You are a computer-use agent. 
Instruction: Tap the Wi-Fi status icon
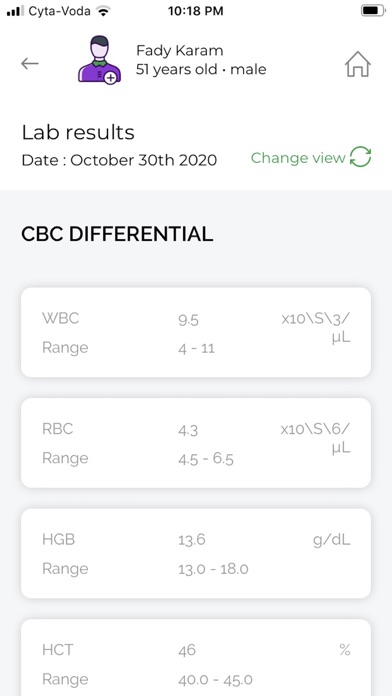[x=103, y=11]
